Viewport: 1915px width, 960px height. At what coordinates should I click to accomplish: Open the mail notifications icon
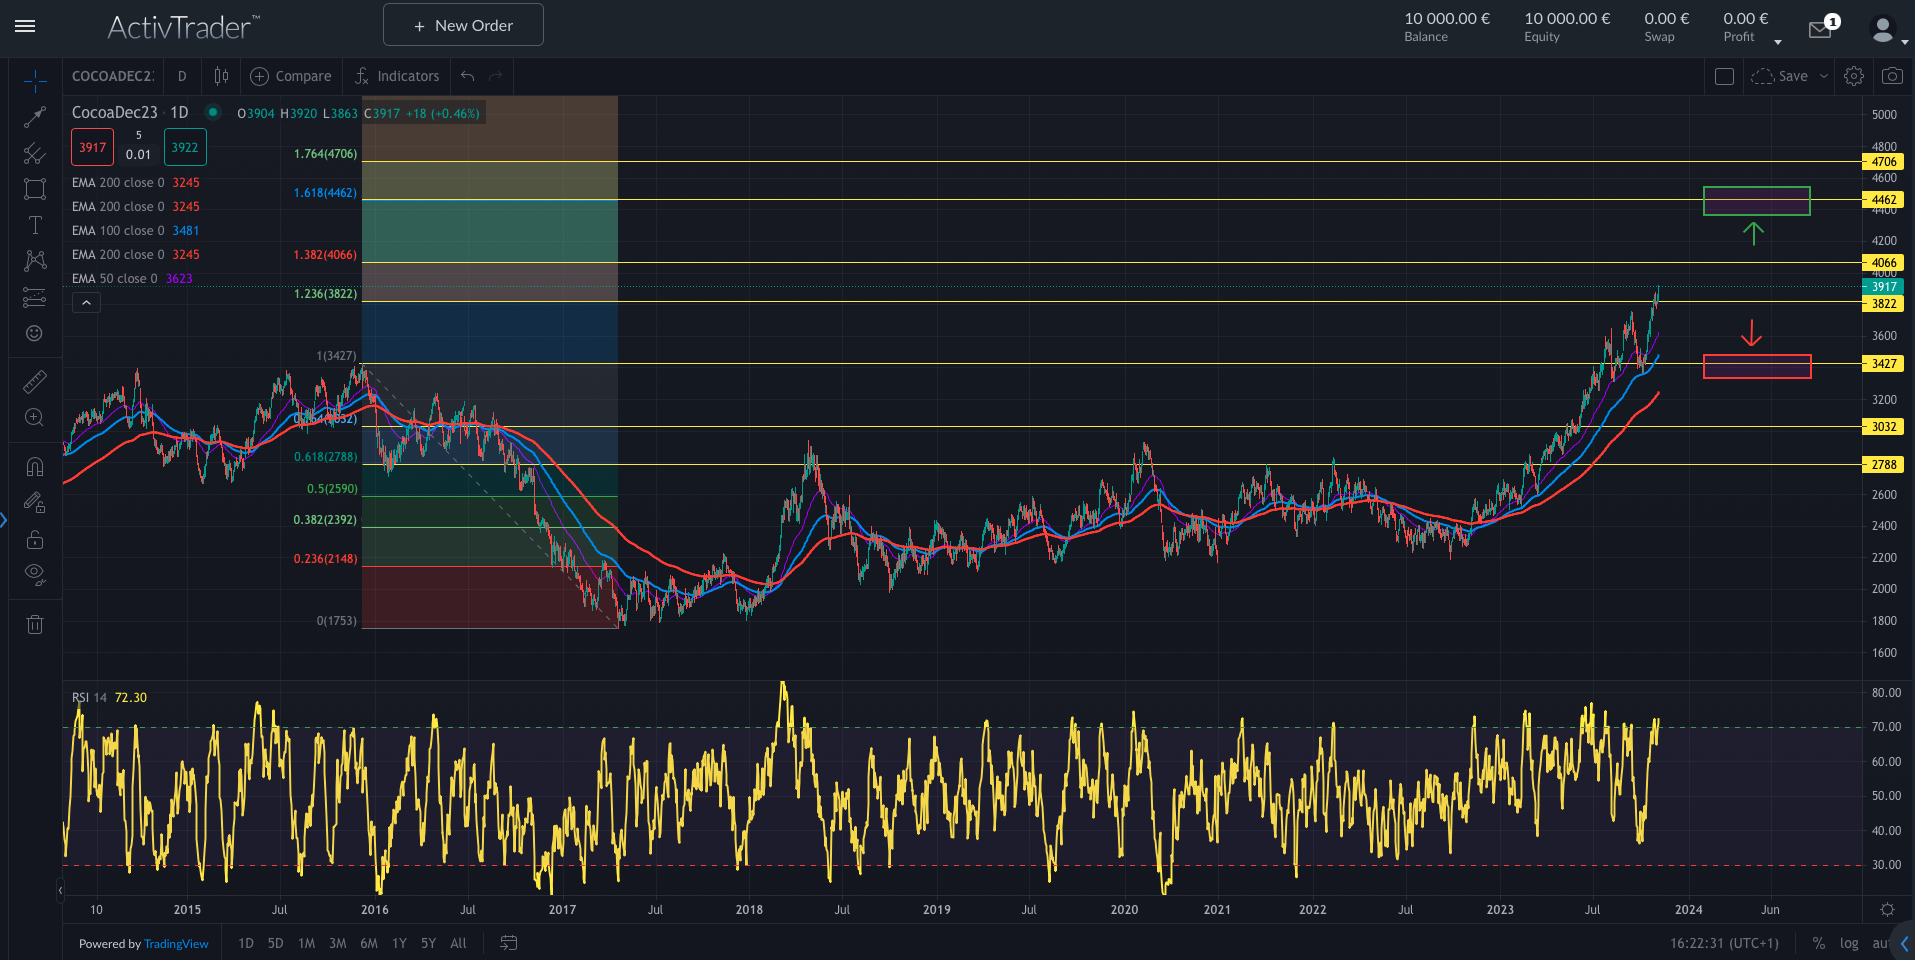(1820, 30)
